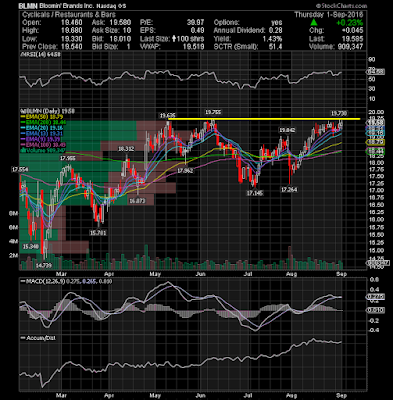Click the yellow horizontal resistance line
Screen dimensions: 393x400
[264, 119]
